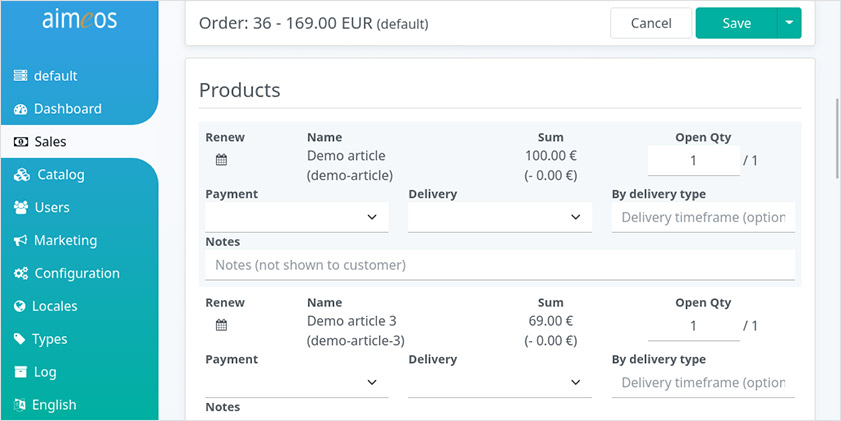Focus Open Qty field for Demo article

click(694, 160)
